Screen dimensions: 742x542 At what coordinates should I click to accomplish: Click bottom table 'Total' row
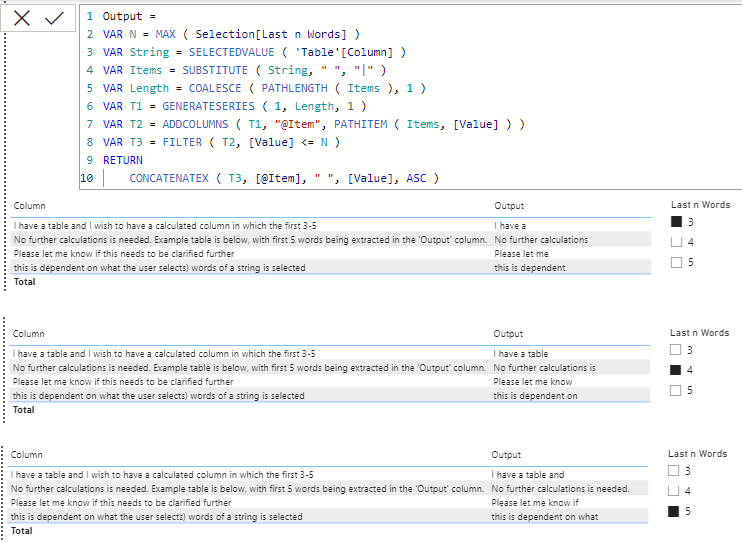pos(328,531)
